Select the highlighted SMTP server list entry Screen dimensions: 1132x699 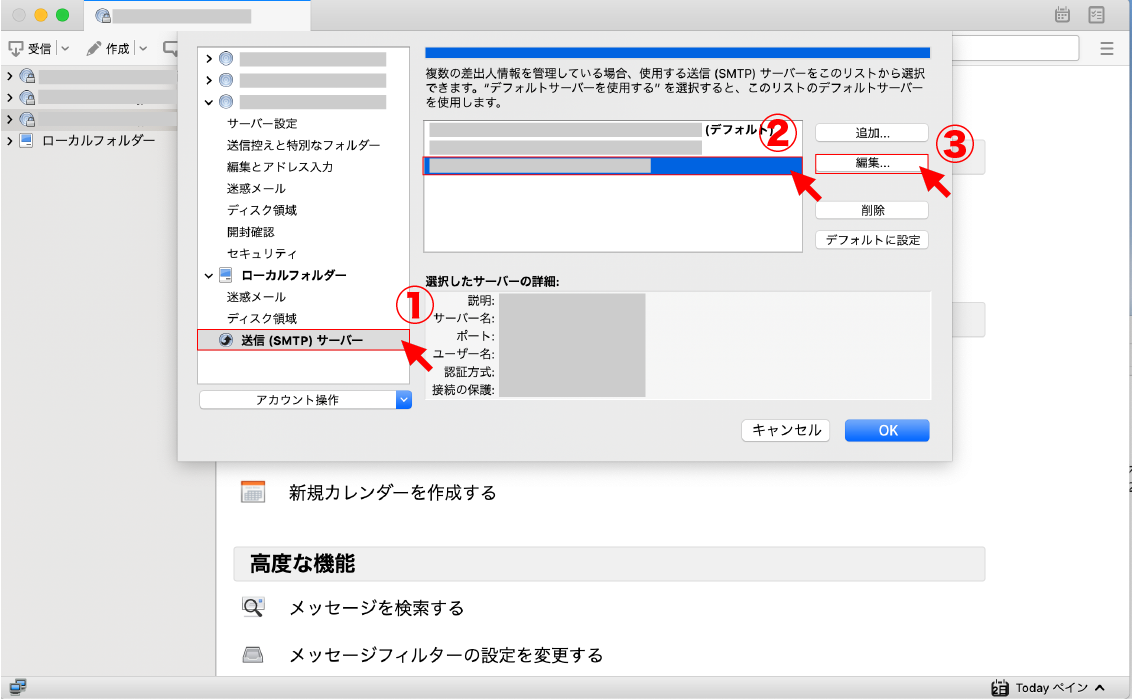point(612,166)
